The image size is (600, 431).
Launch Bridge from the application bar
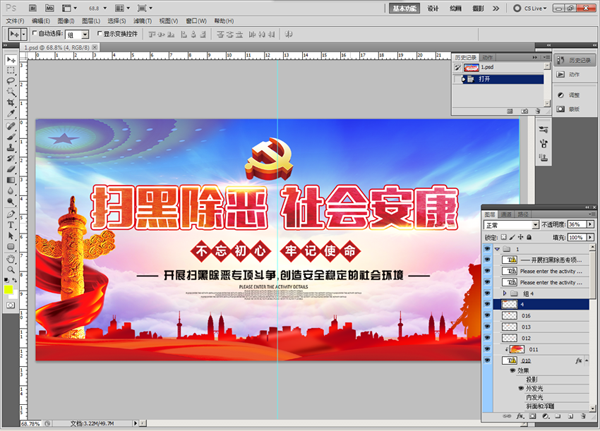[x=33, y=8]
